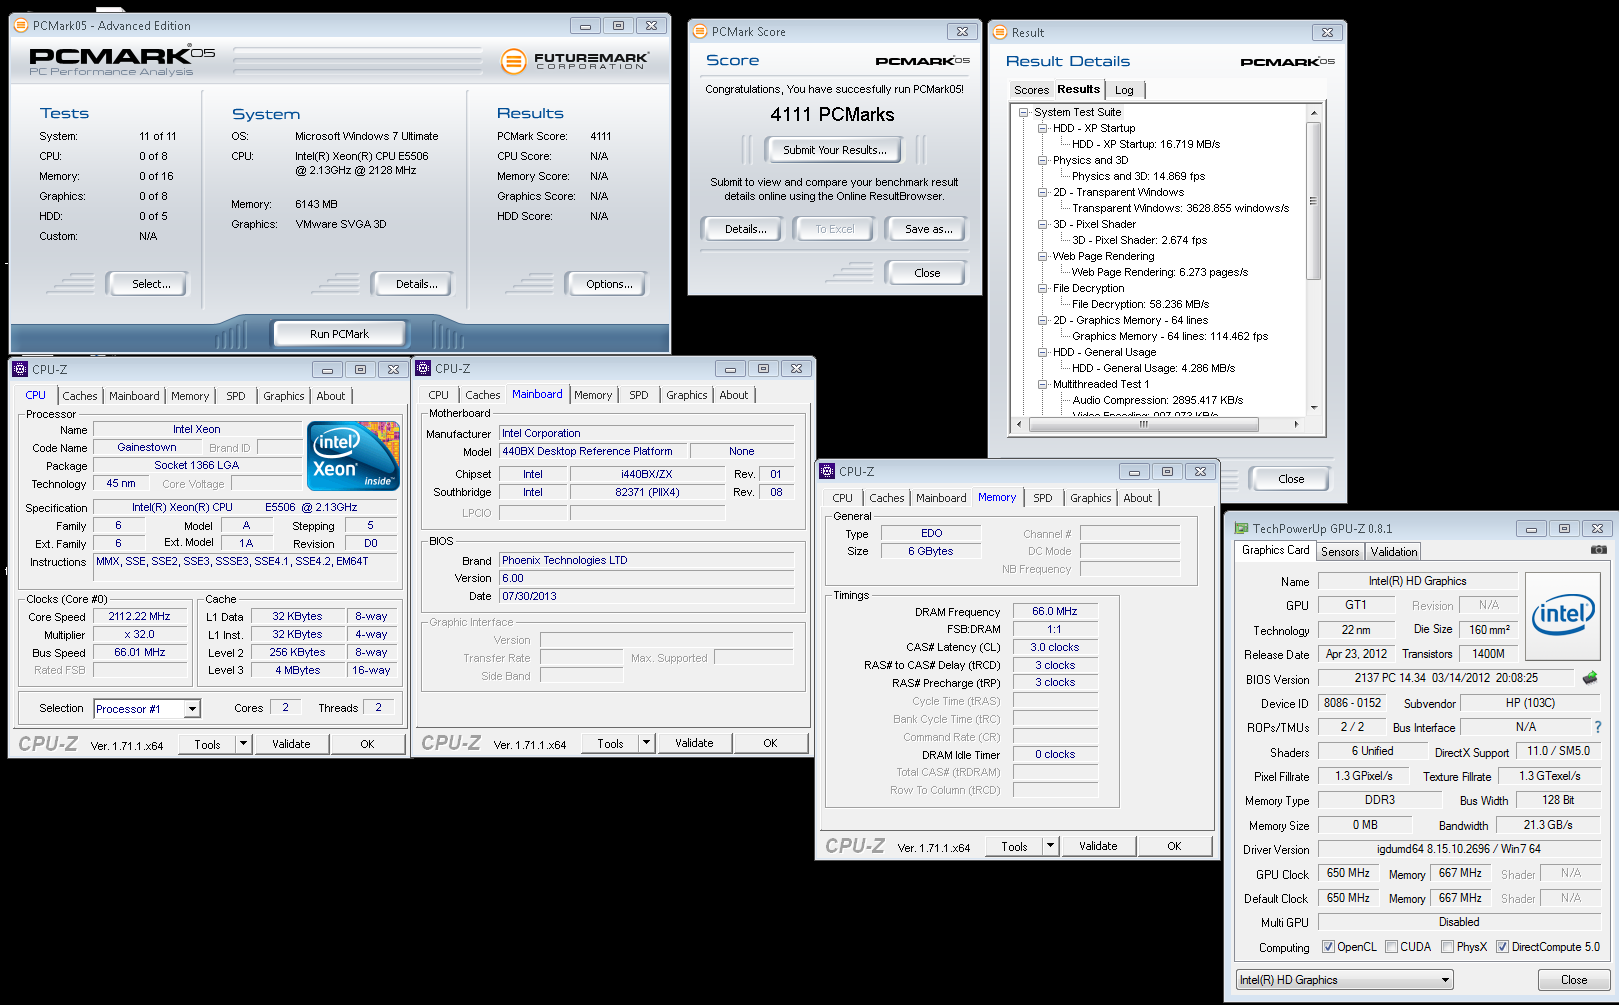The image size is (1619, 1005).
Task: Click the GPU-Z BIOS save chip icon
Action: pos(1590,678)
